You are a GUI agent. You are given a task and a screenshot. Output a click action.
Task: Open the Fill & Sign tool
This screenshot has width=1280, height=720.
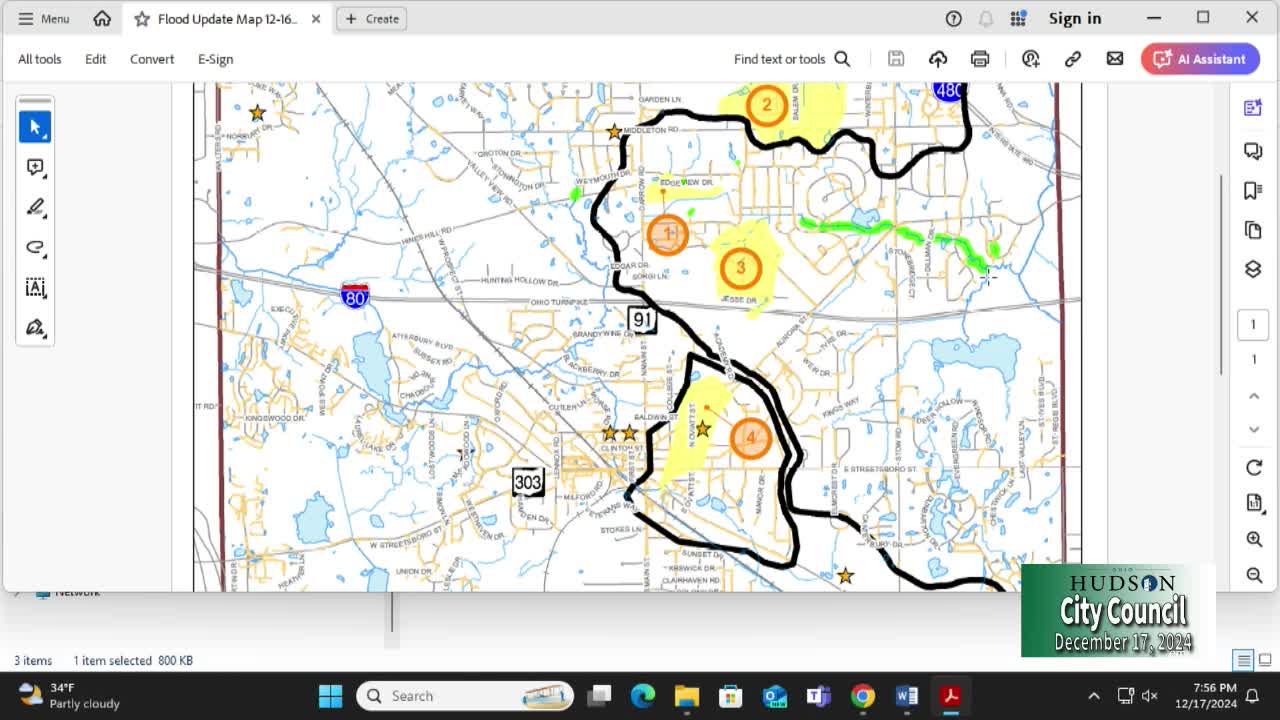click(x=35, y=328)
